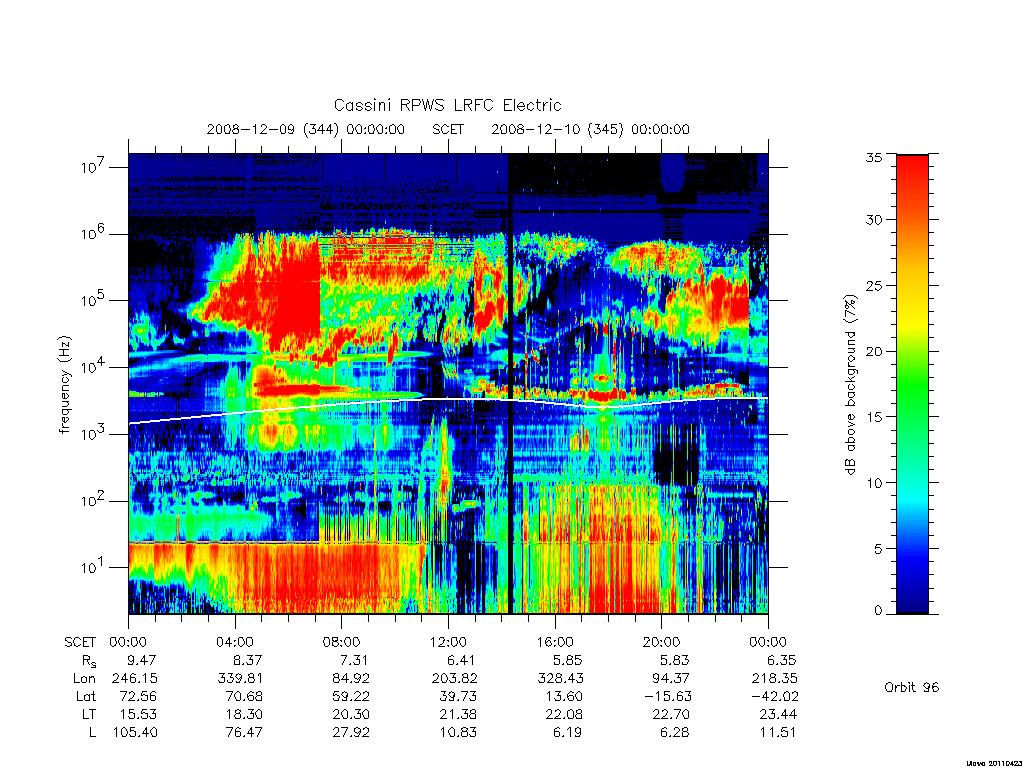Click the LT value 22.70
This screenshot has height=768, width=1024.
[671, 714]
